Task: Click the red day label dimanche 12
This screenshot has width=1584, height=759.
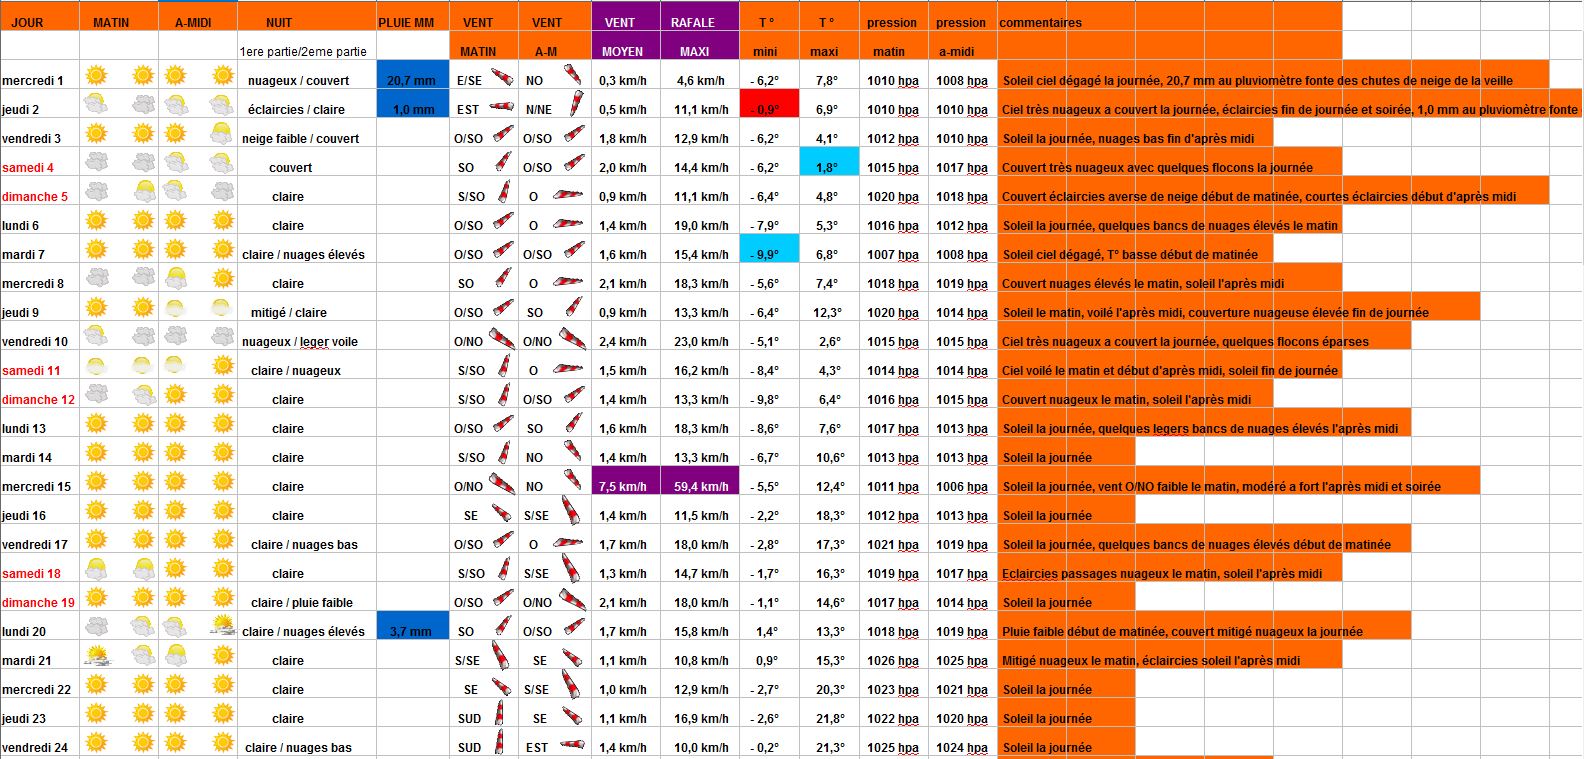Action: coord(38,400)
